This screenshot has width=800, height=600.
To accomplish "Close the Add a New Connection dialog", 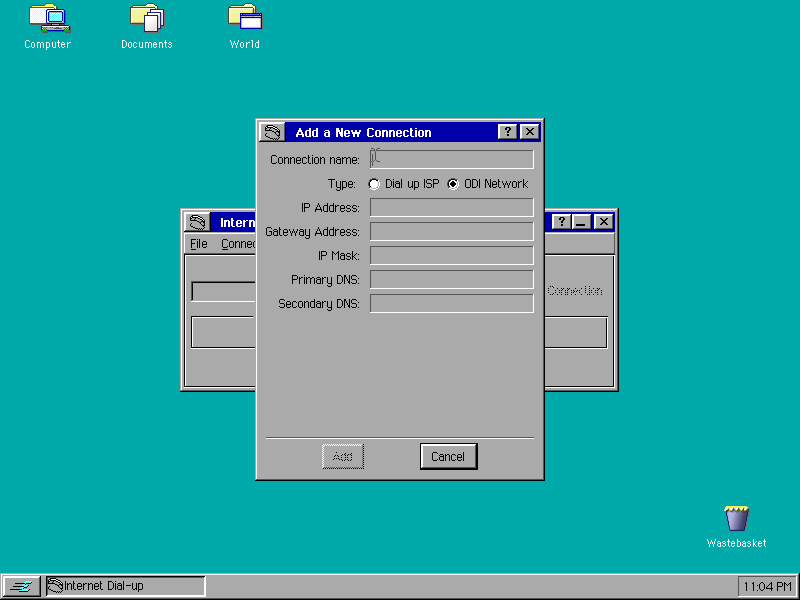I will [x=530, y=132].
